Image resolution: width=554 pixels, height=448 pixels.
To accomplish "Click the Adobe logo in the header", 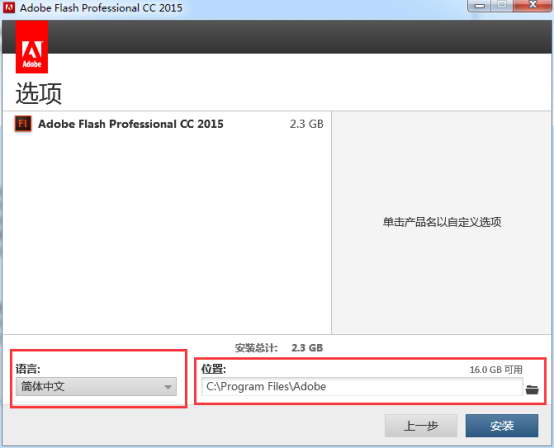I will point(32,47).
